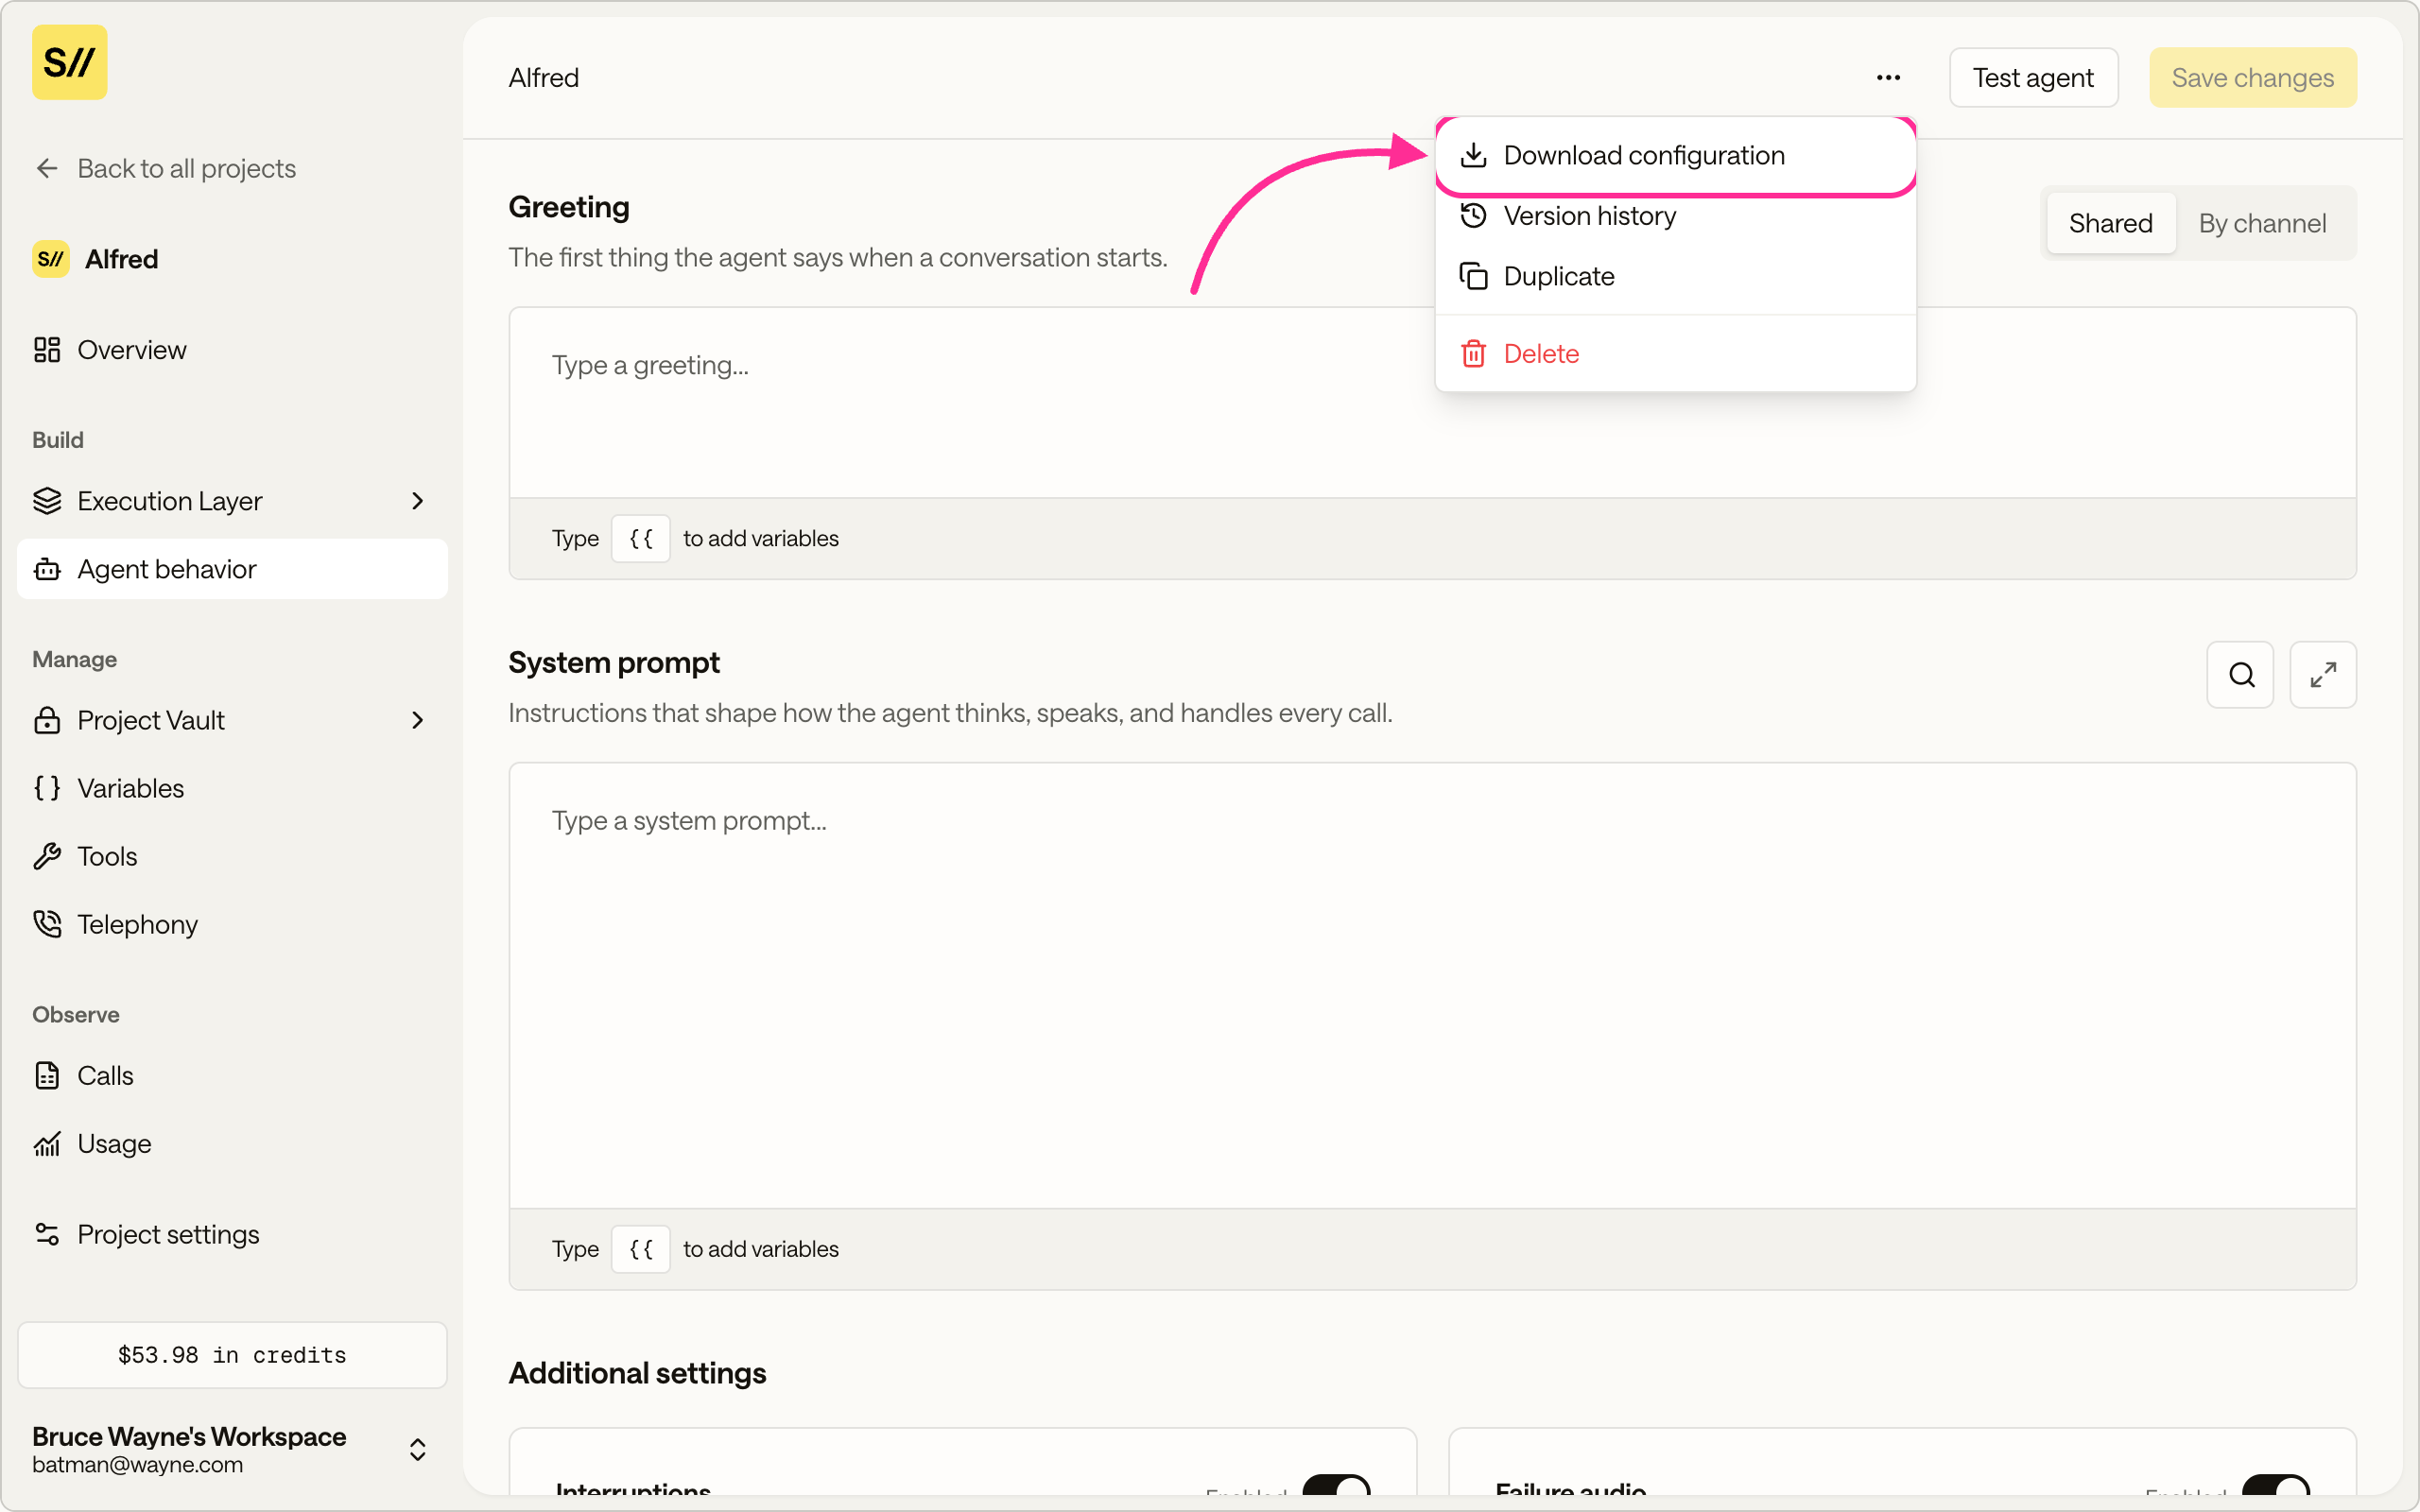The width and height of the screenshot is (2420, 1512).
Task: Click the back arrow to all projects
Action: [x=47, y=168]
